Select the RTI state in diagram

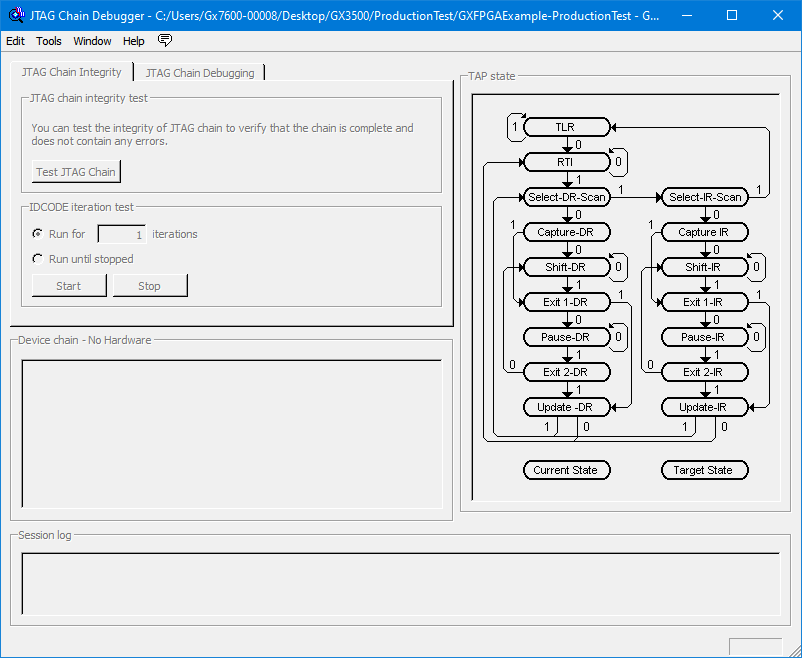[566, 162]
